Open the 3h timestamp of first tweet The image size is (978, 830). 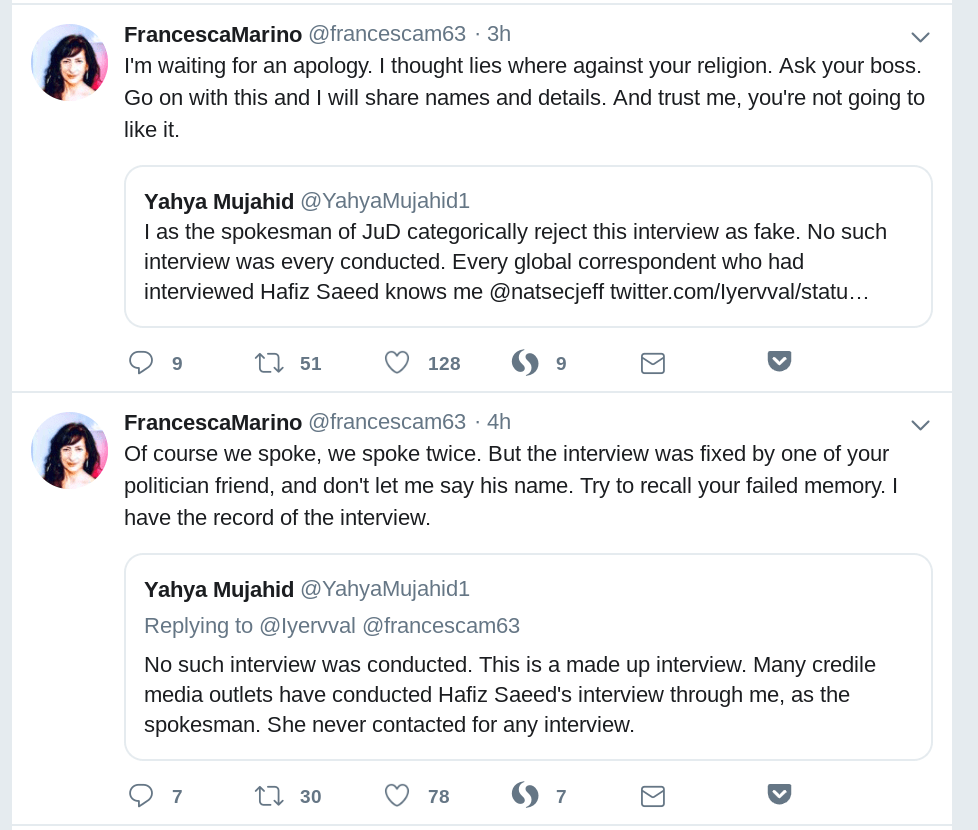[x=498, y=34]
